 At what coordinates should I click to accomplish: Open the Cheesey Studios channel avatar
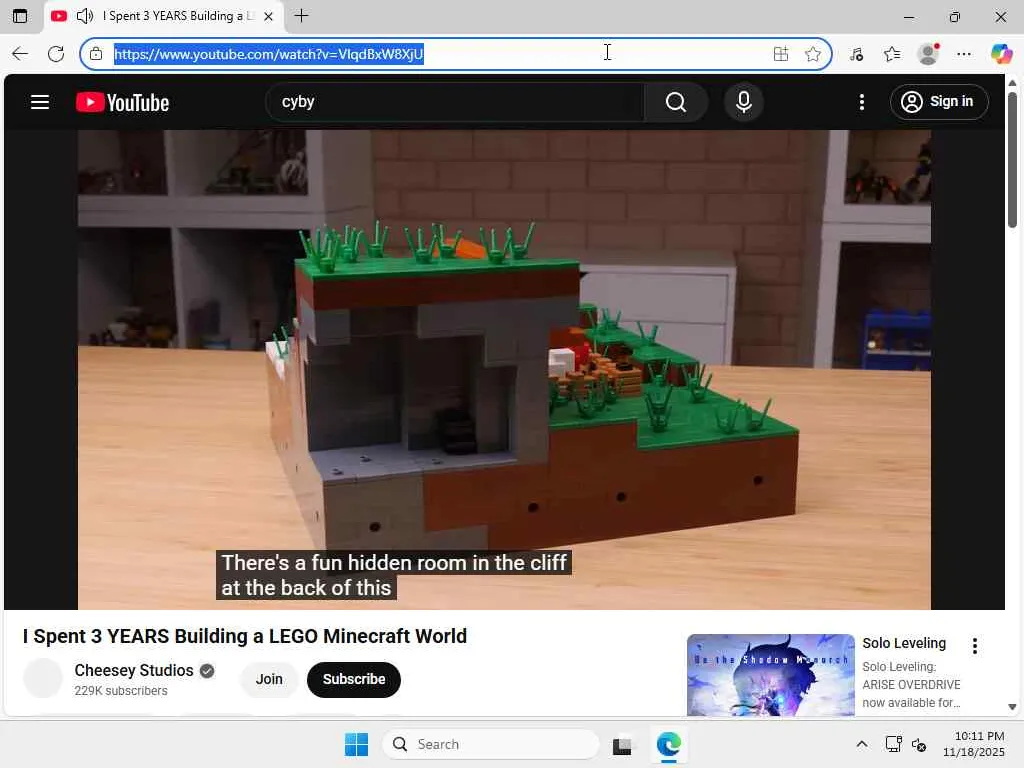(42, 679)
